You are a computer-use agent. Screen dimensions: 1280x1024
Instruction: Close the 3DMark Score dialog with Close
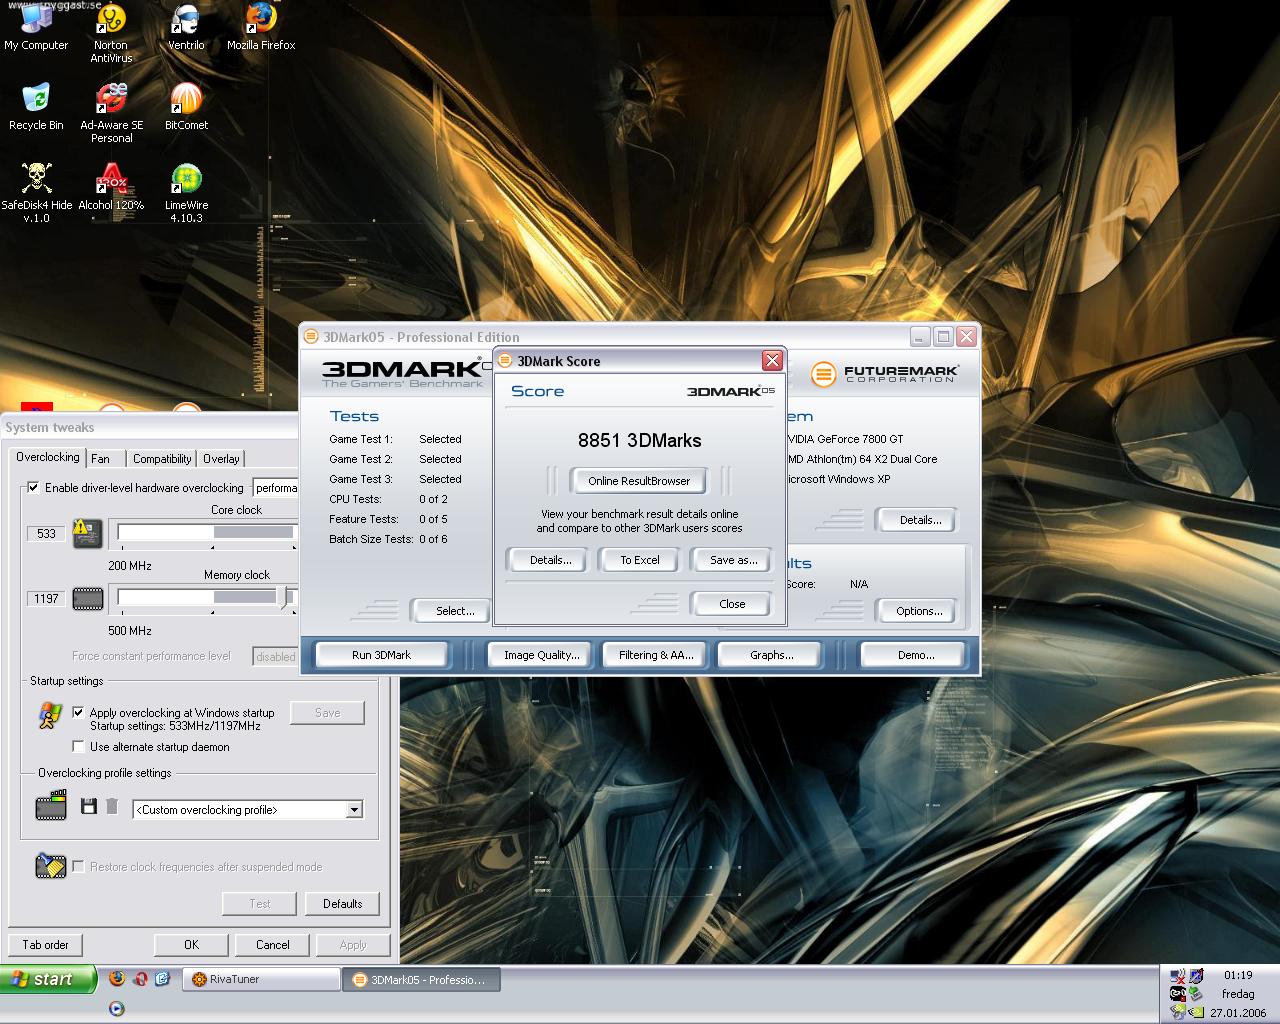coord(732,604)
